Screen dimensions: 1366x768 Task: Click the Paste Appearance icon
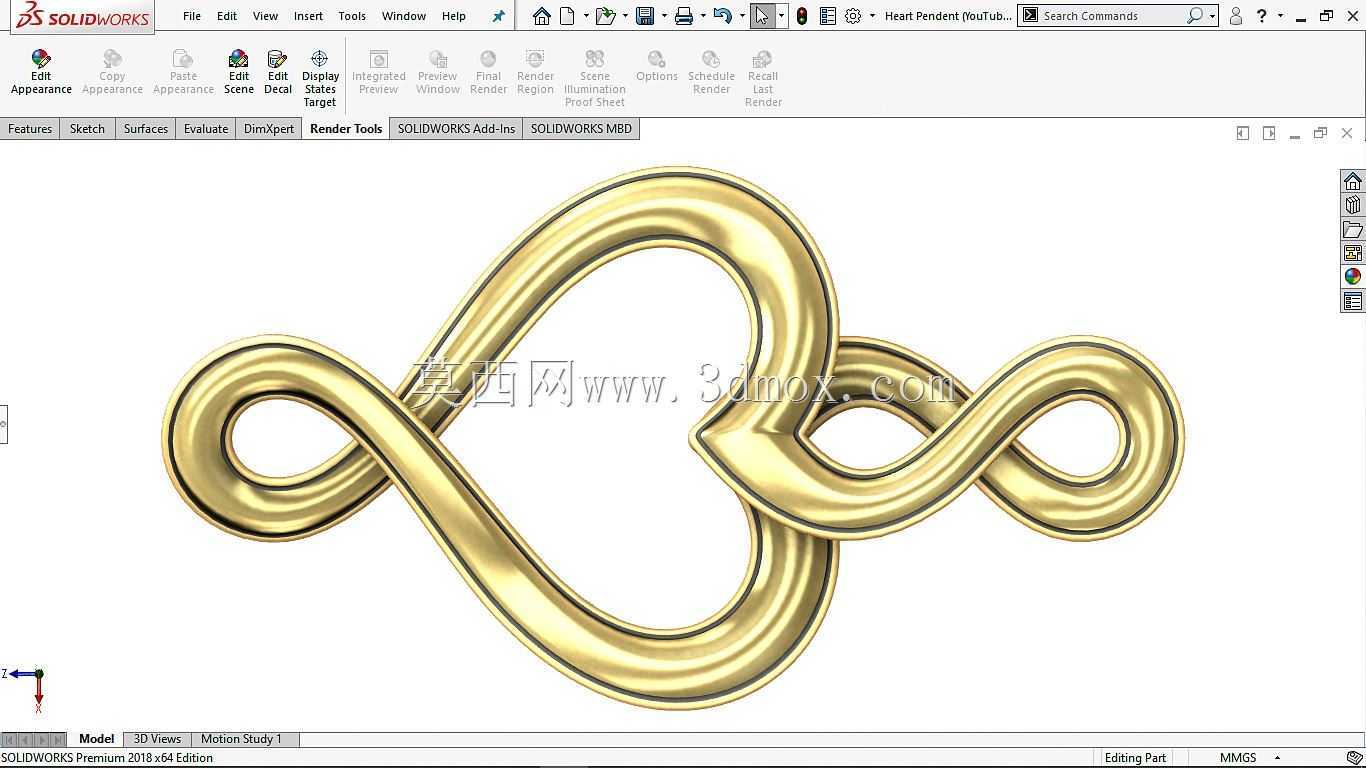tap(183, 60)
